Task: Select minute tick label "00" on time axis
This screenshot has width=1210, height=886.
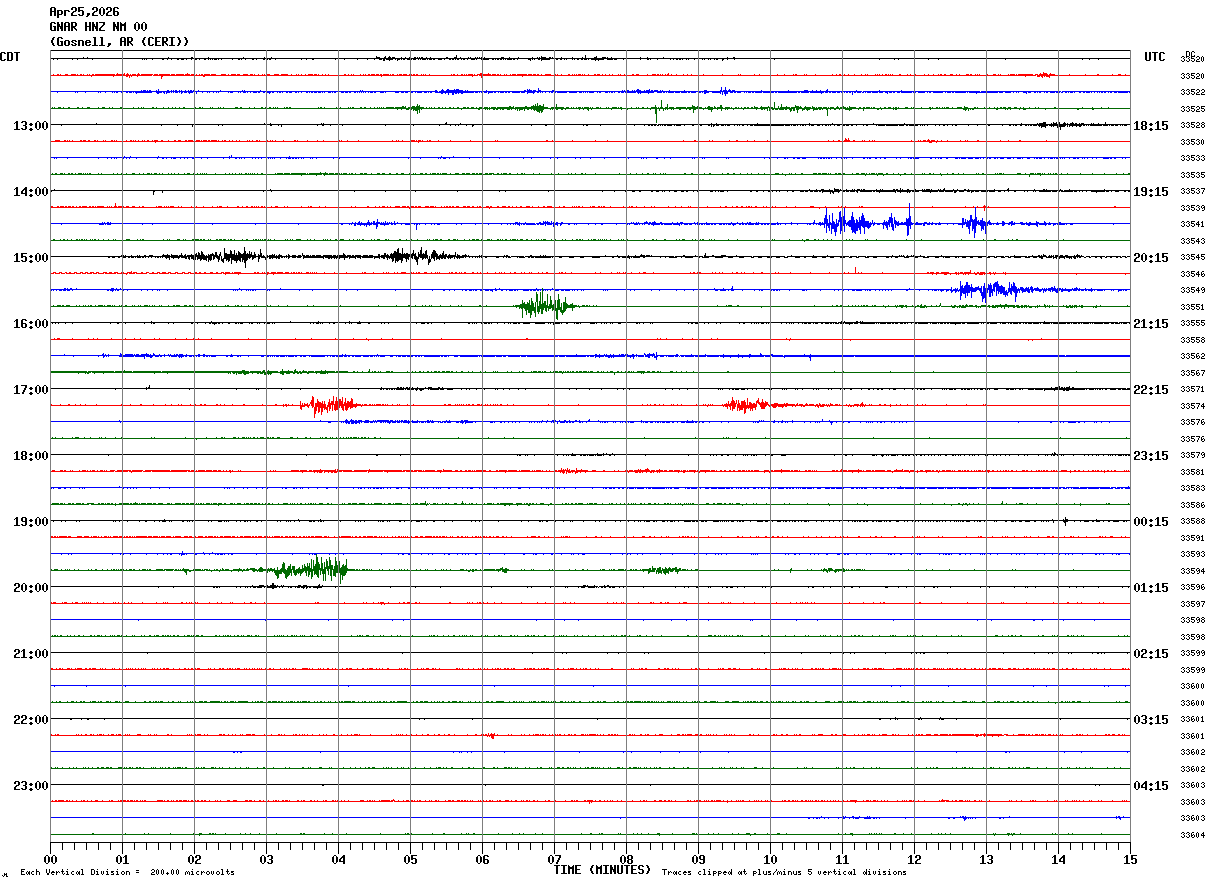Action: (50, 860)
